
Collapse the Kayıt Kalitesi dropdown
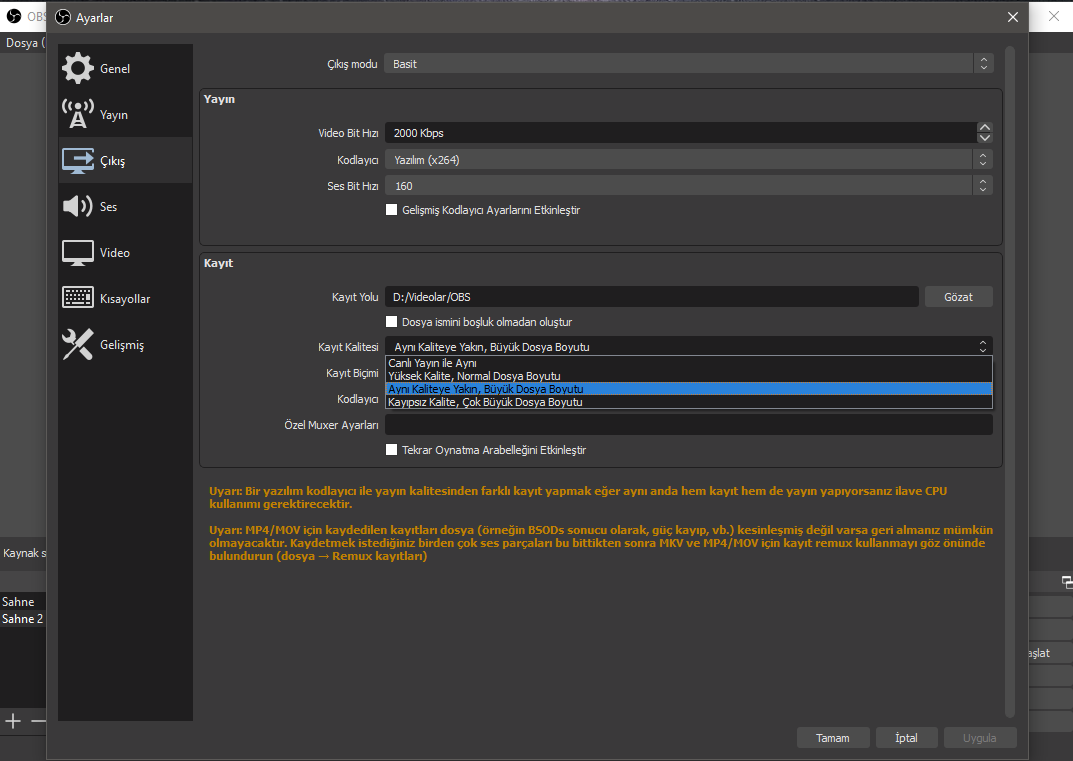tap(688, 346)
